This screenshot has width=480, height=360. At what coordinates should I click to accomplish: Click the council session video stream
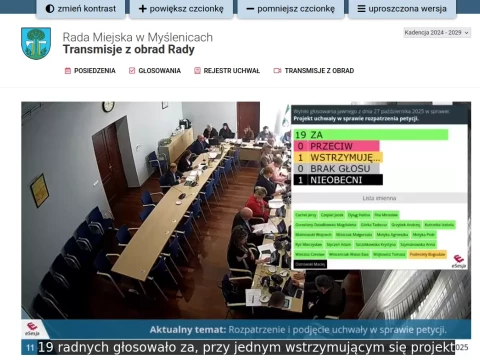point(246,220)
